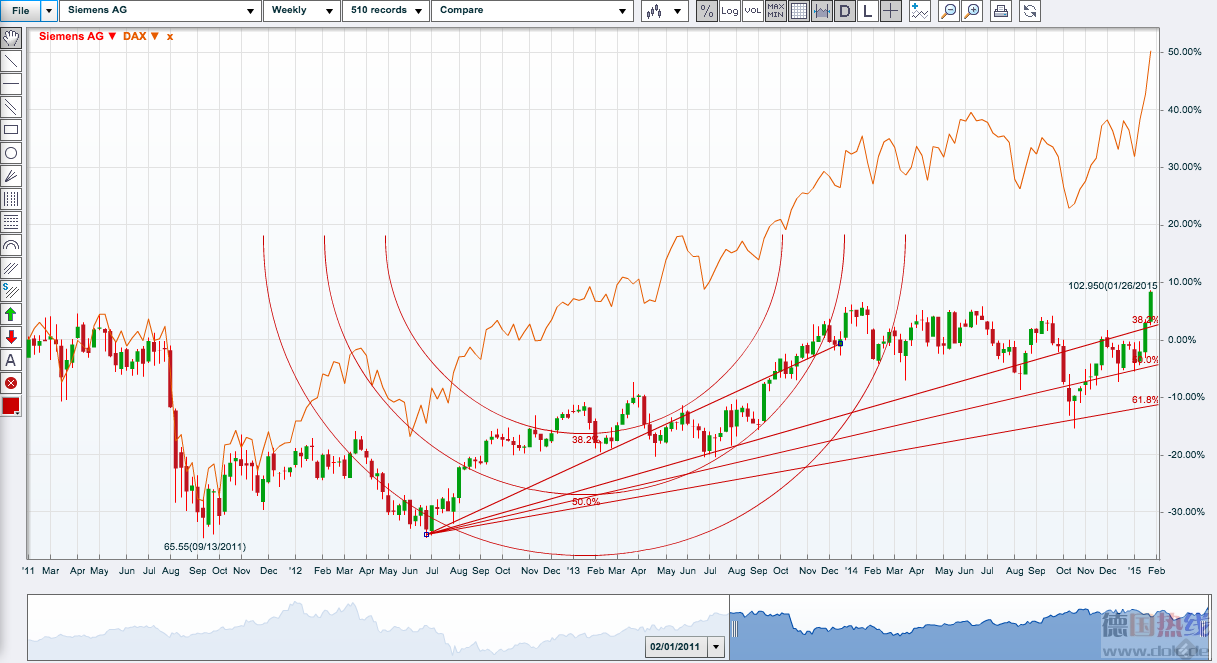This screenshot has width=1217, height=663.
Task: Open the Siemens AG symbol dropdown
Action: [x=160, y=11]
